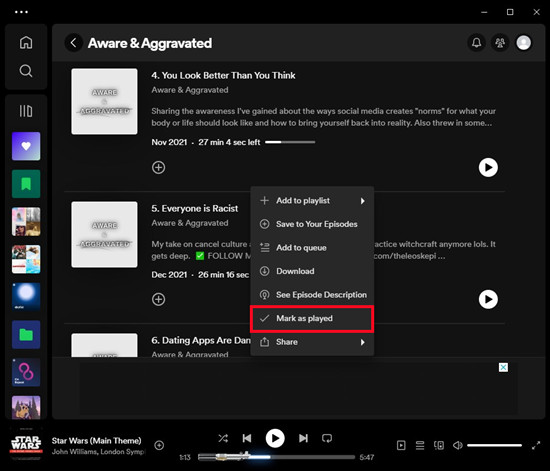The image size is (550, 471).
Task: Seek on the lightsaber playback bar
Action: pyautogui.click(x=276, y=457)
